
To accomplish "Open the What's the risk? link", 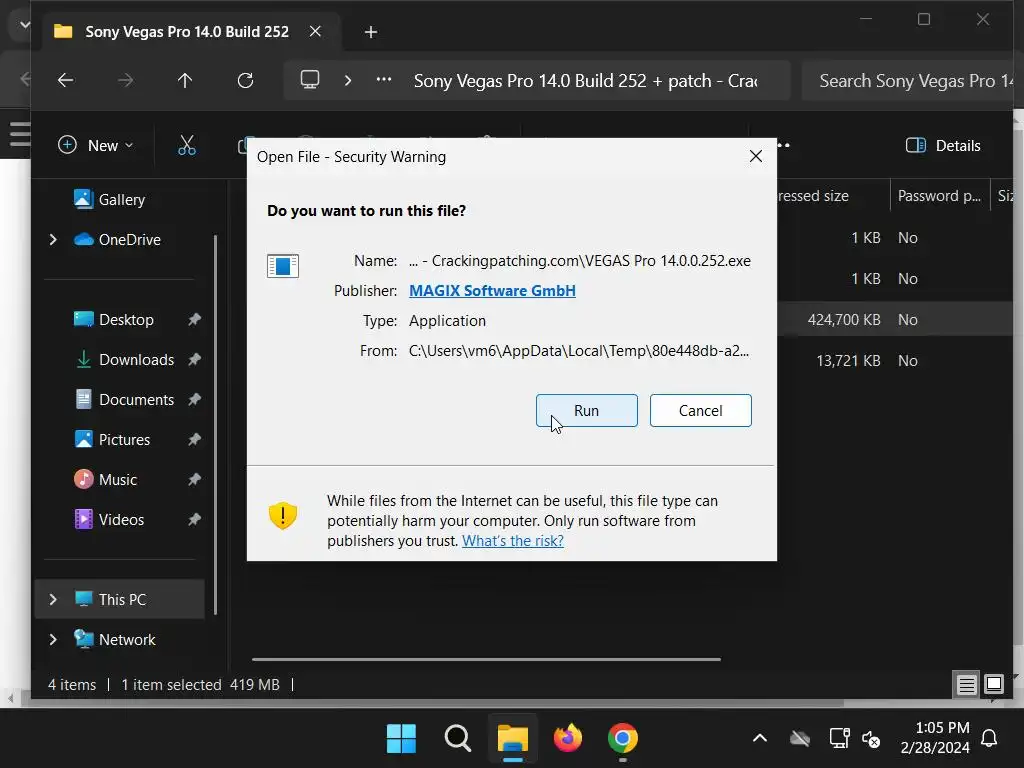I will pyautogui.click(x=513, y=541).
